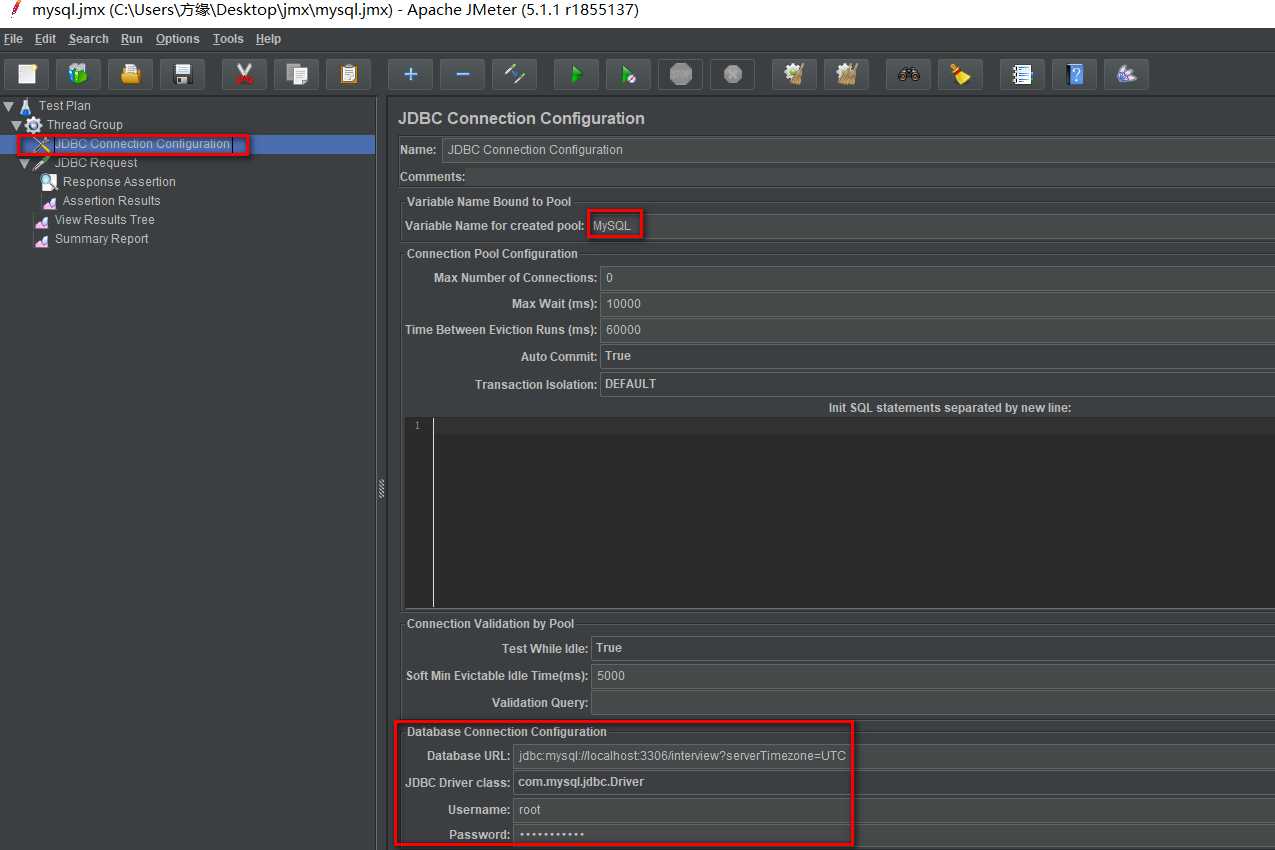Click the Toggle enable/disable toolbar icon
1275x850 pixels.
pos(514,74)
